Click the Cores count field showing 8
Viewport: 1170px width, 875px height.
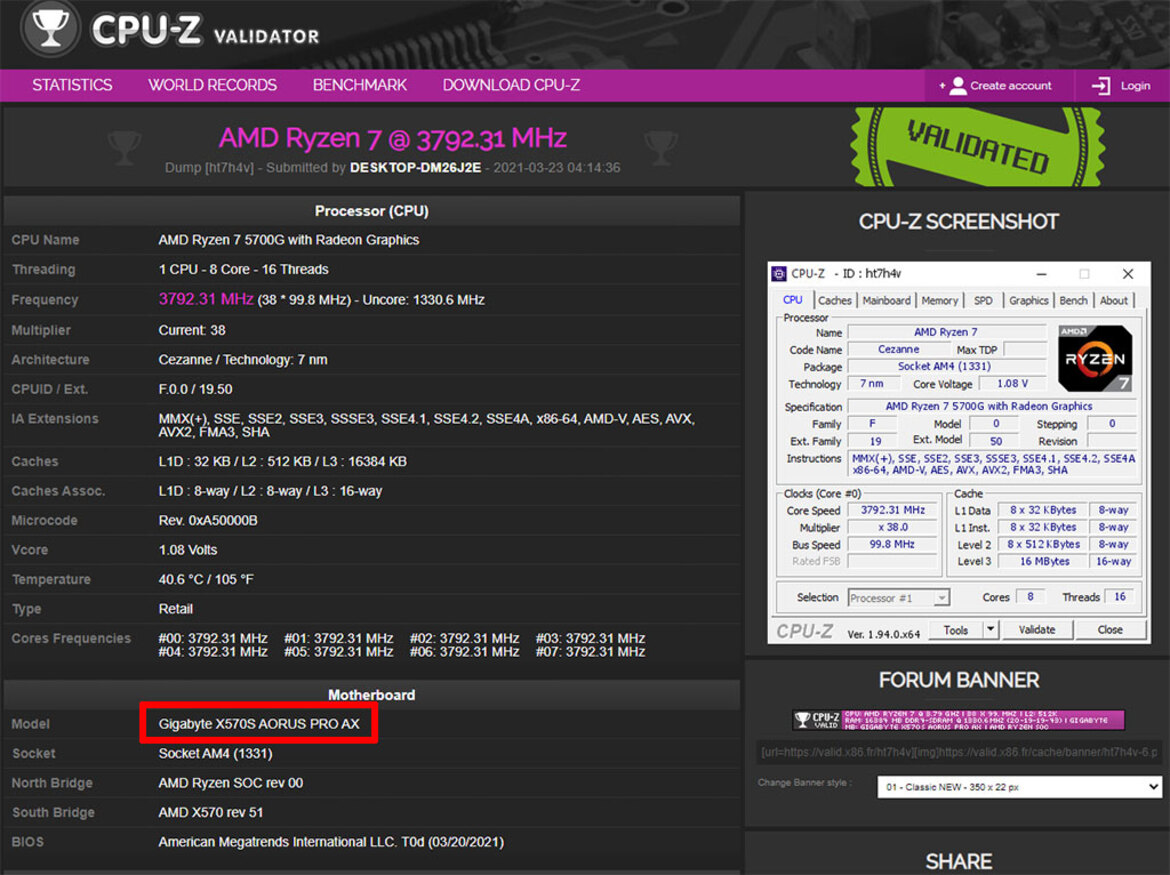[x=1030, y=597]
